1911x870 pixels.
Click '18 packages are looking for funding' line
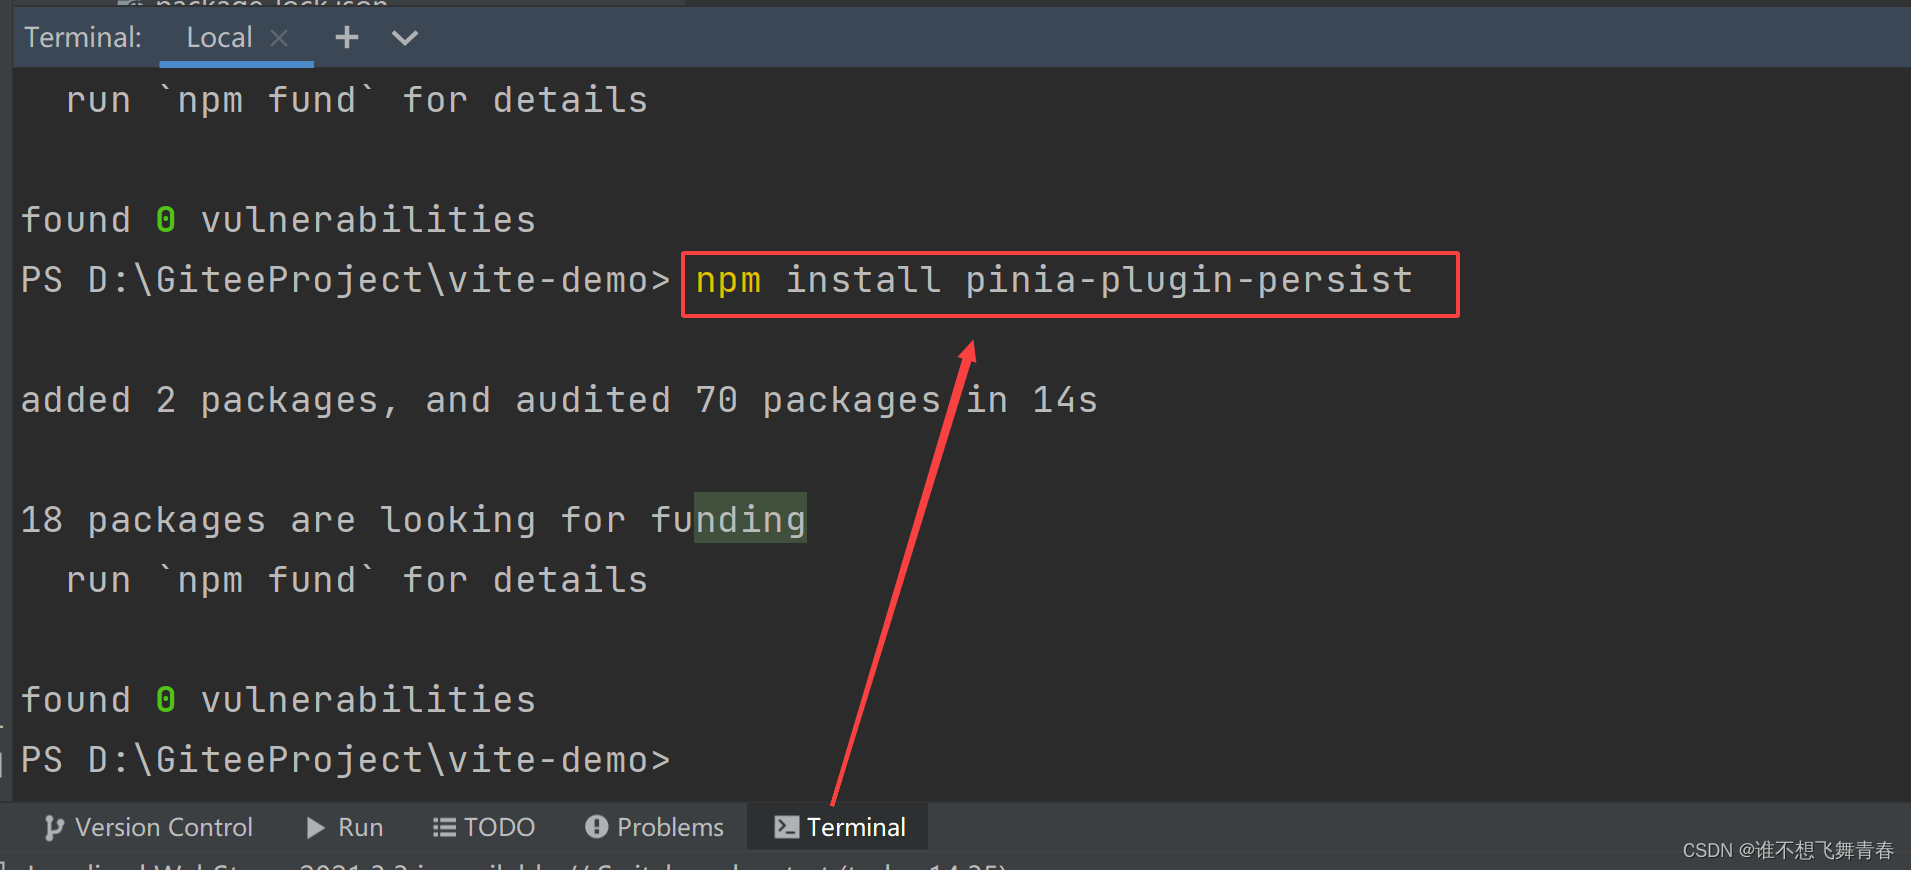pos(413,520)
